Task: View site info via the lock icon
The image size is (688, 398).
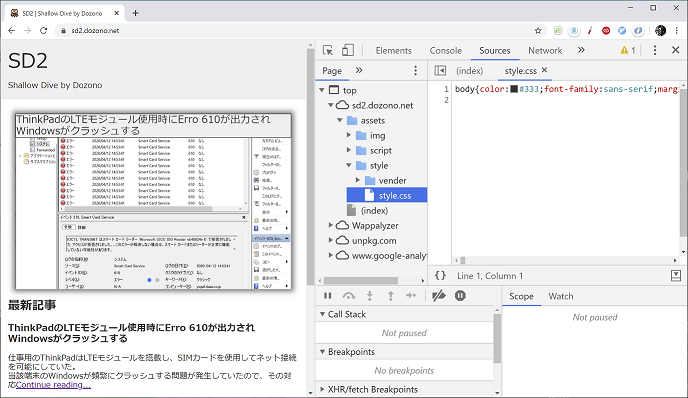Action: pyautogui.click(x=63, y=31)
